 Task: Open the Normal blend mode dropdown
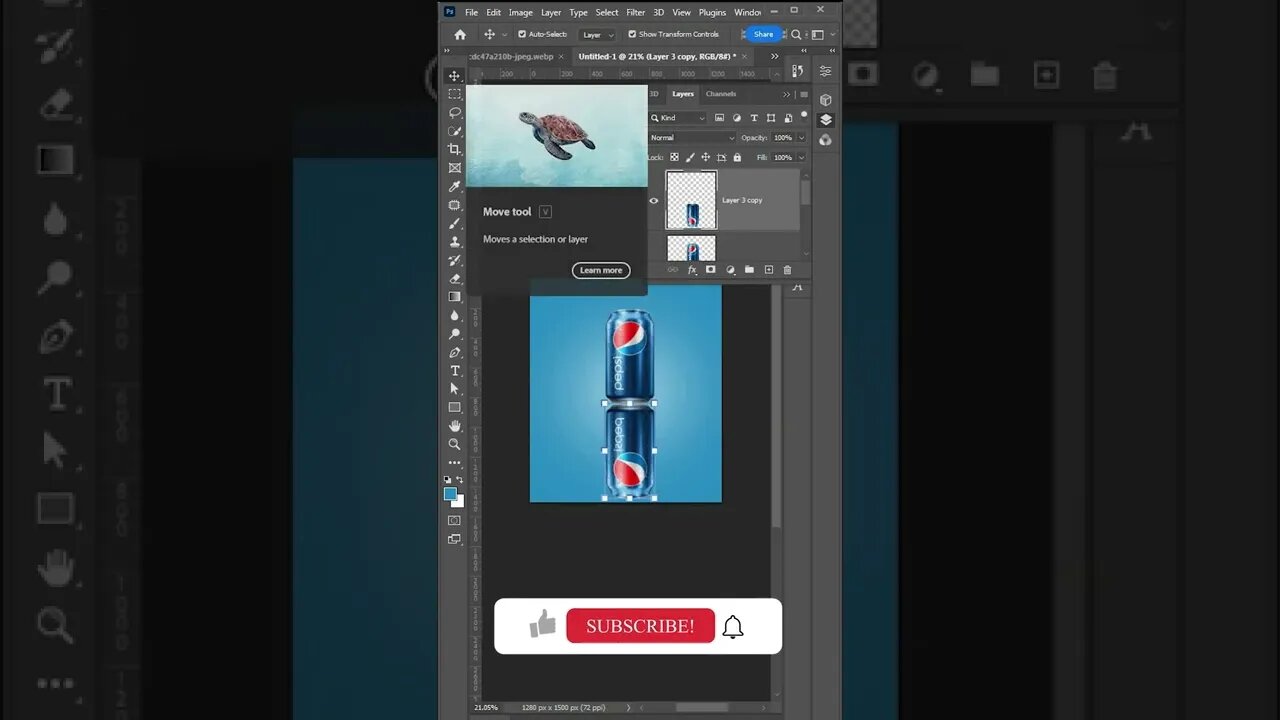coord(692,138)
